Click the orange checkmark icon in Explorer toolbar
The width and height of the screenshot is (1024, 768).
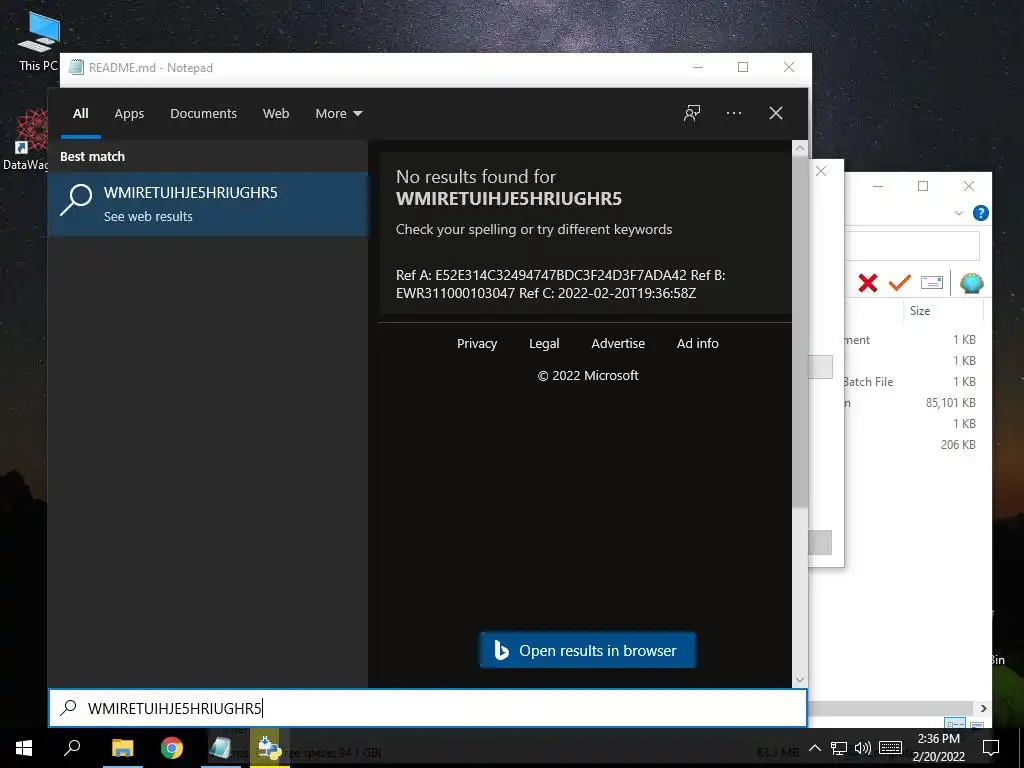tap(899, 283)
